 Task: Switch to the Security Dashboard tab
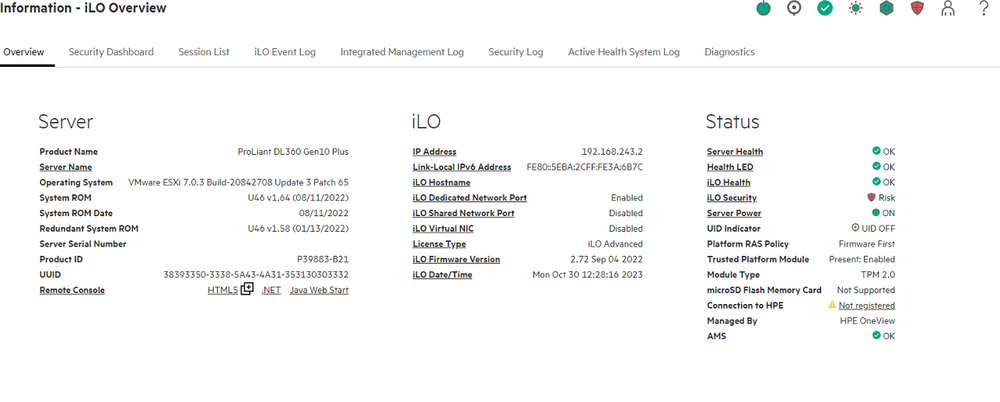point(111,52)
